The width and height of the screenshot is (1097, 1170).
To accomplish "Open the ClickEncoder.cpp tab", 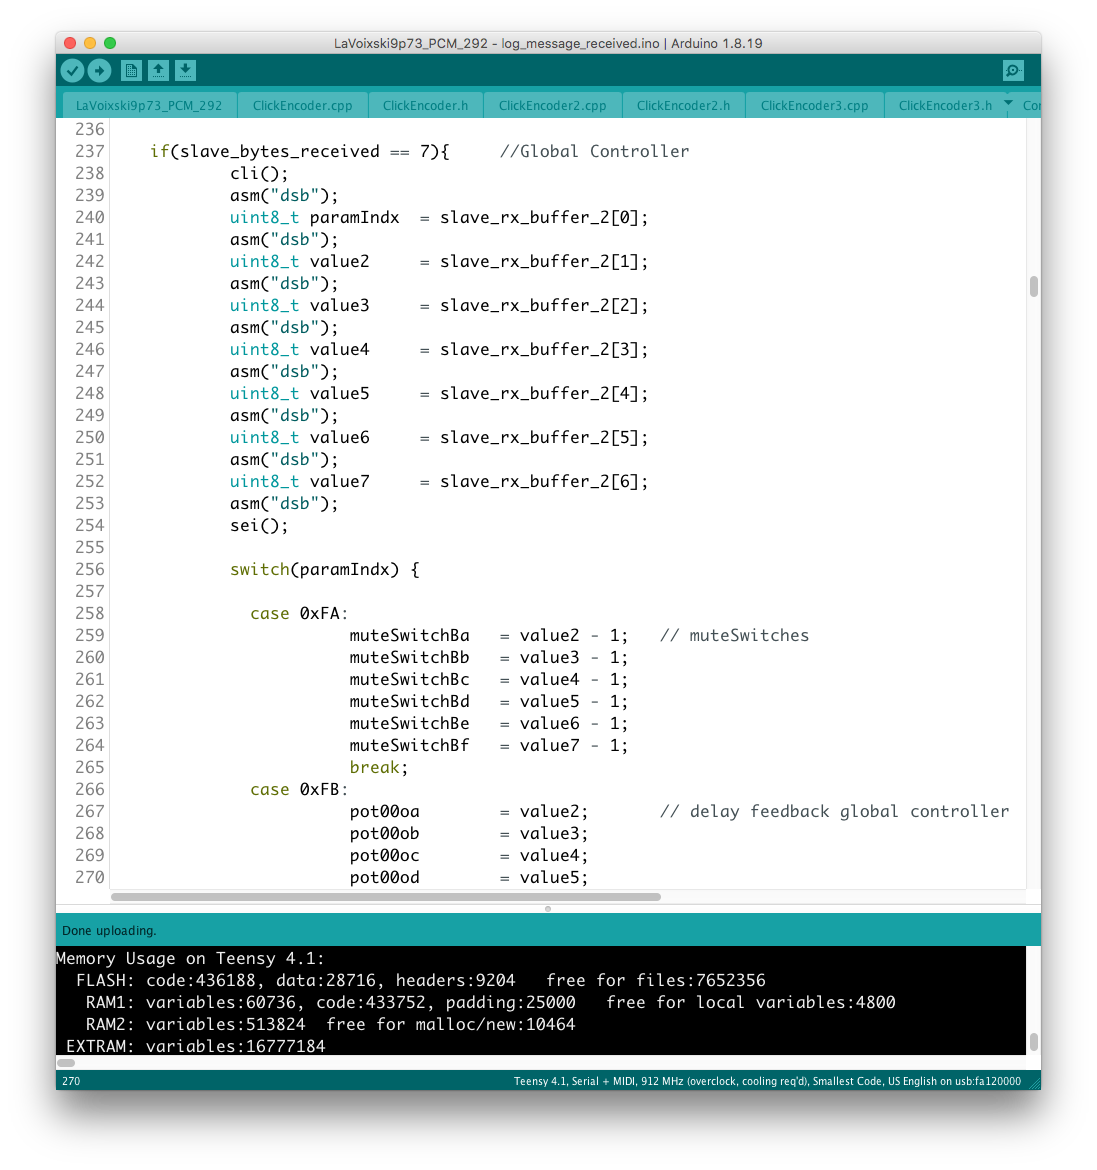I will tap(302, 105).
